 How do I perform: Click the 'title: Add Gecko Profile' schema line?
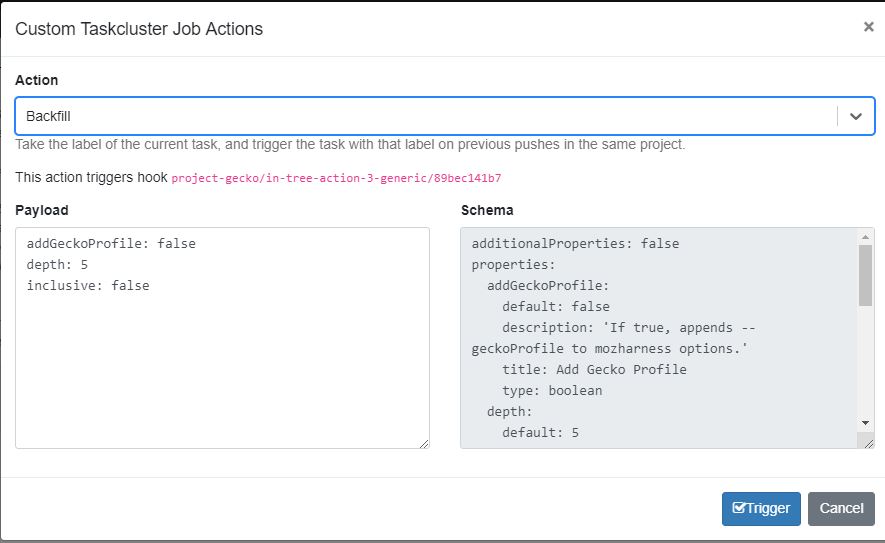click(x=594, y=370)
